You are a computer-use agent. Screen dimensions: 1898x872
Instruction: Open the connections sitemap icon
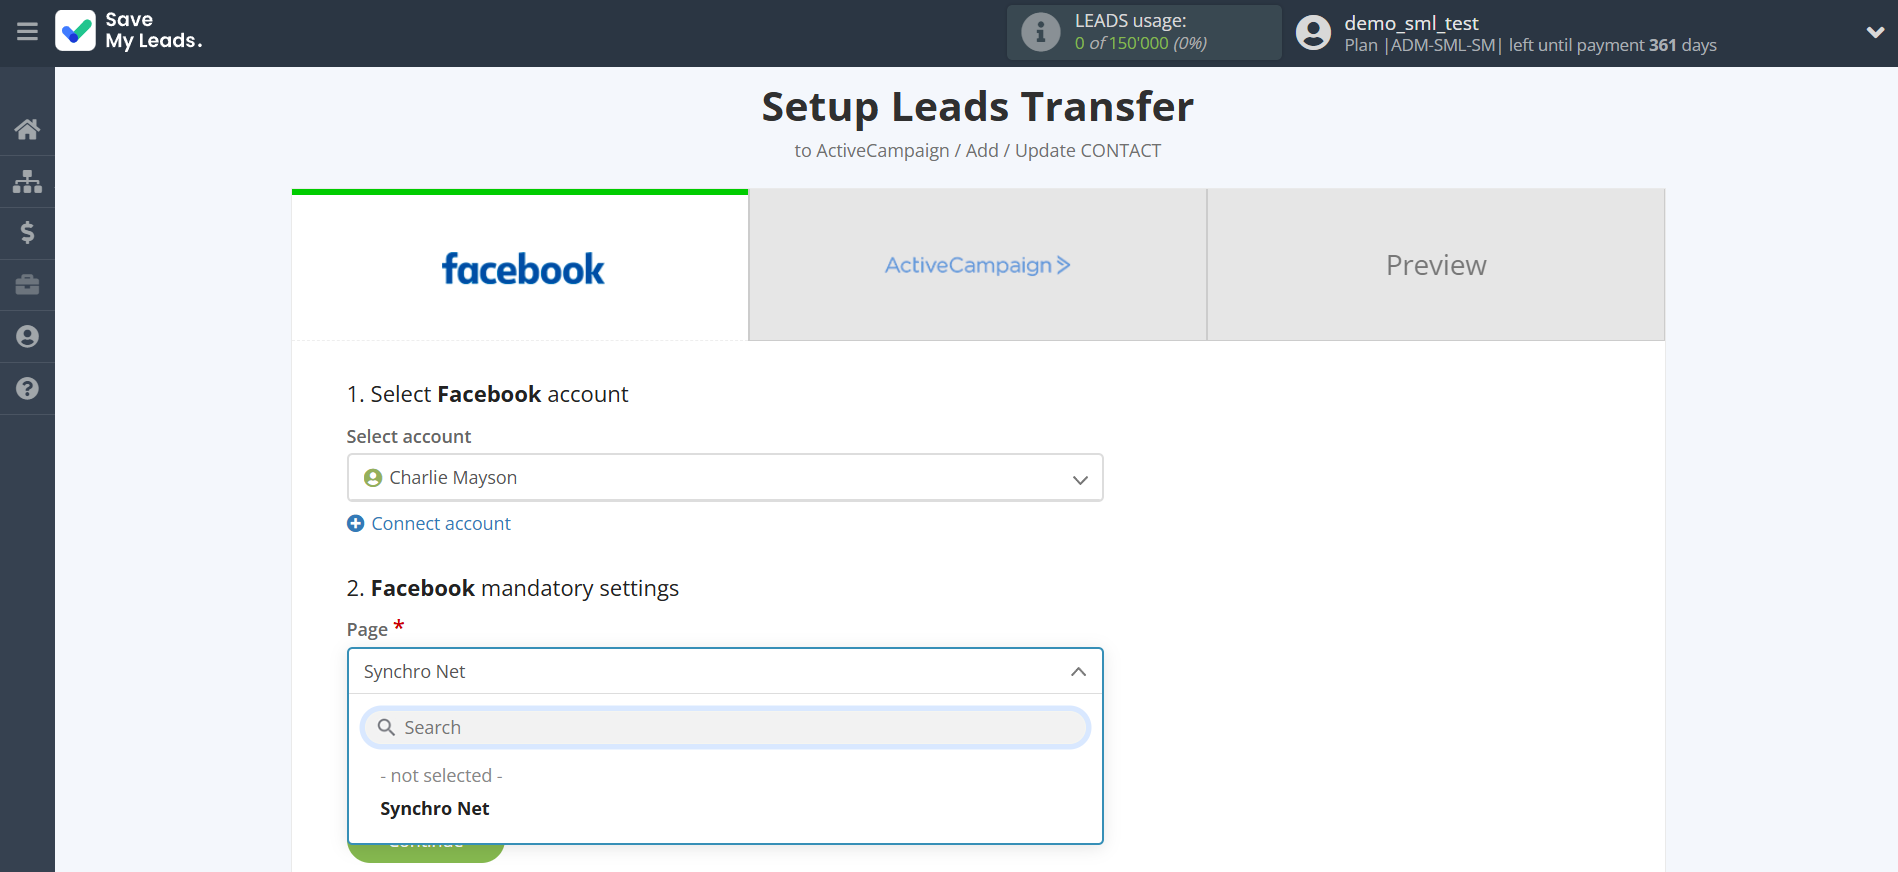[27, 181]
